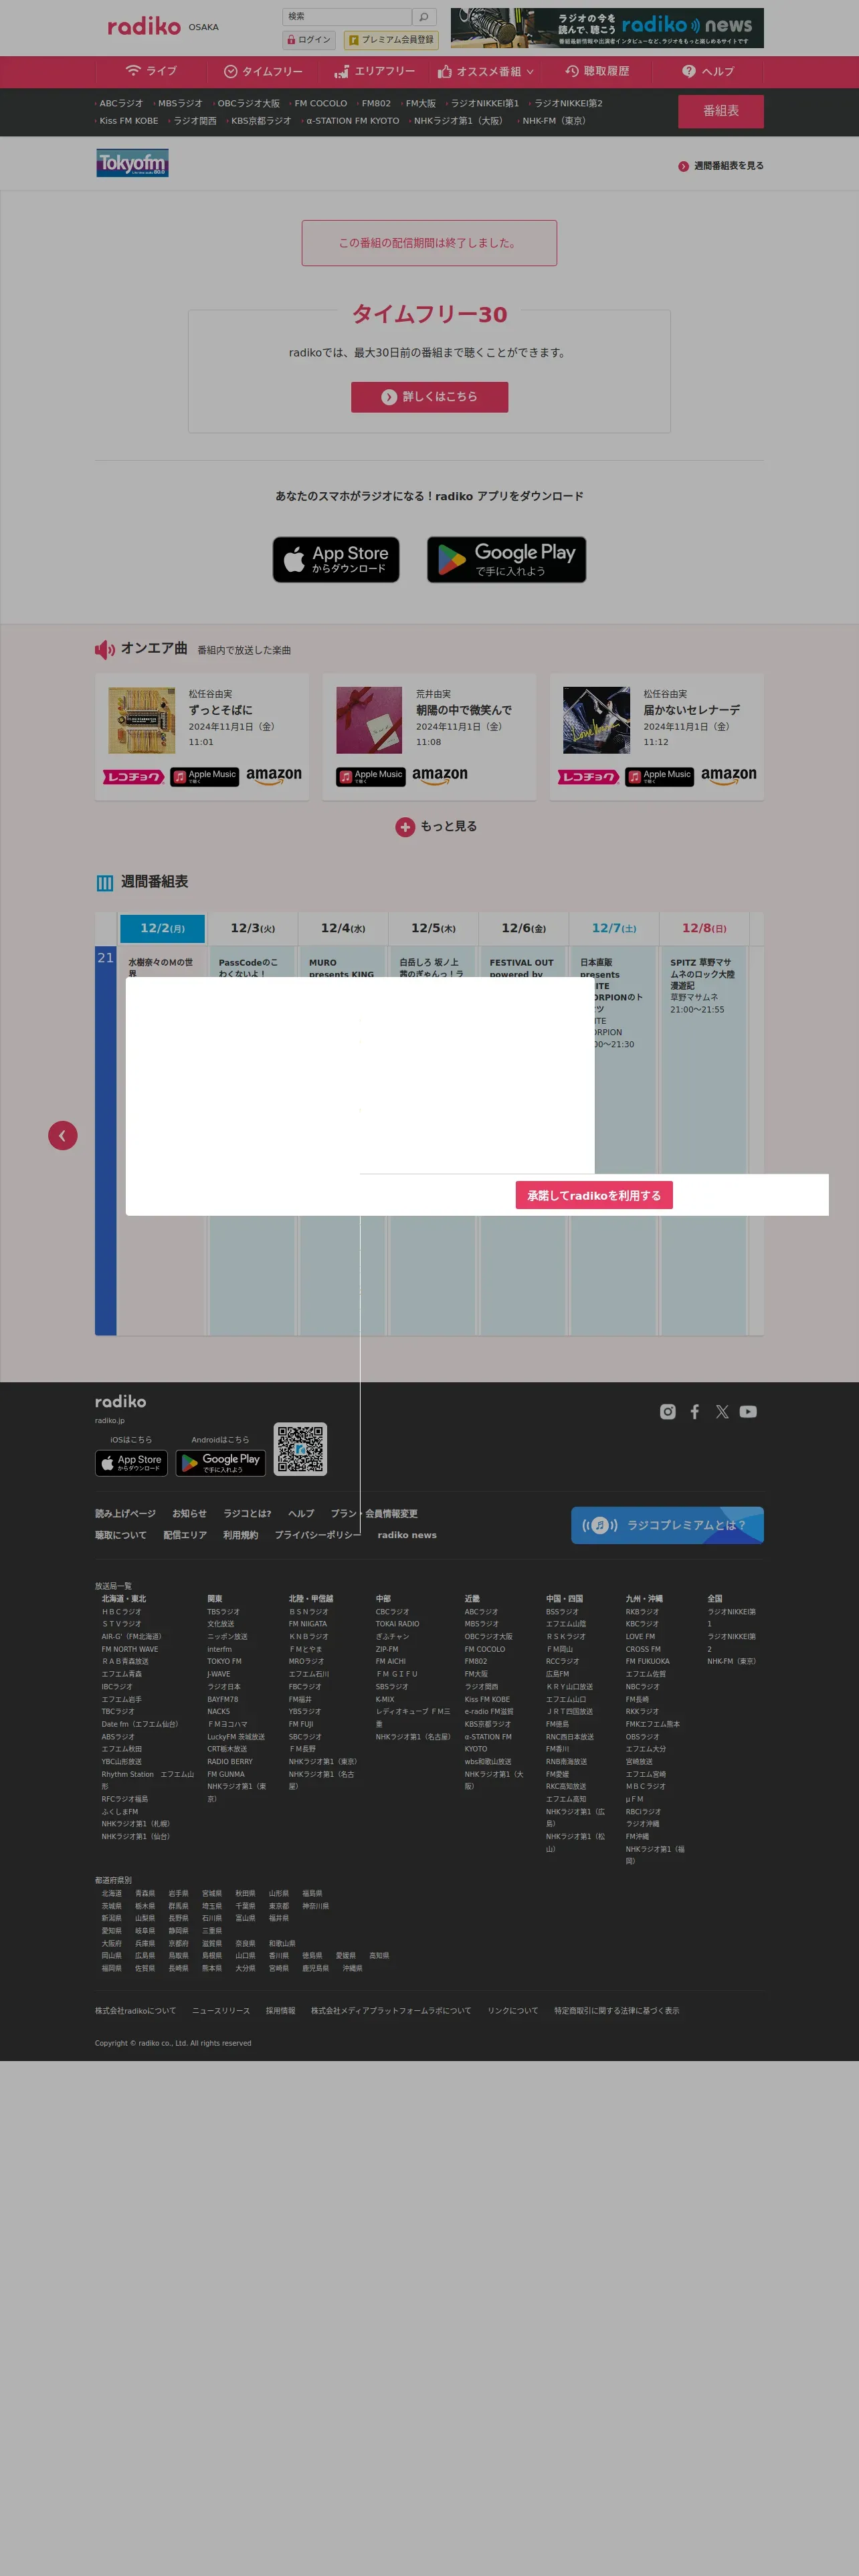The image size is (859, 2576).
Task: Select FM COCOLO station link
Action: click(320, 103)
